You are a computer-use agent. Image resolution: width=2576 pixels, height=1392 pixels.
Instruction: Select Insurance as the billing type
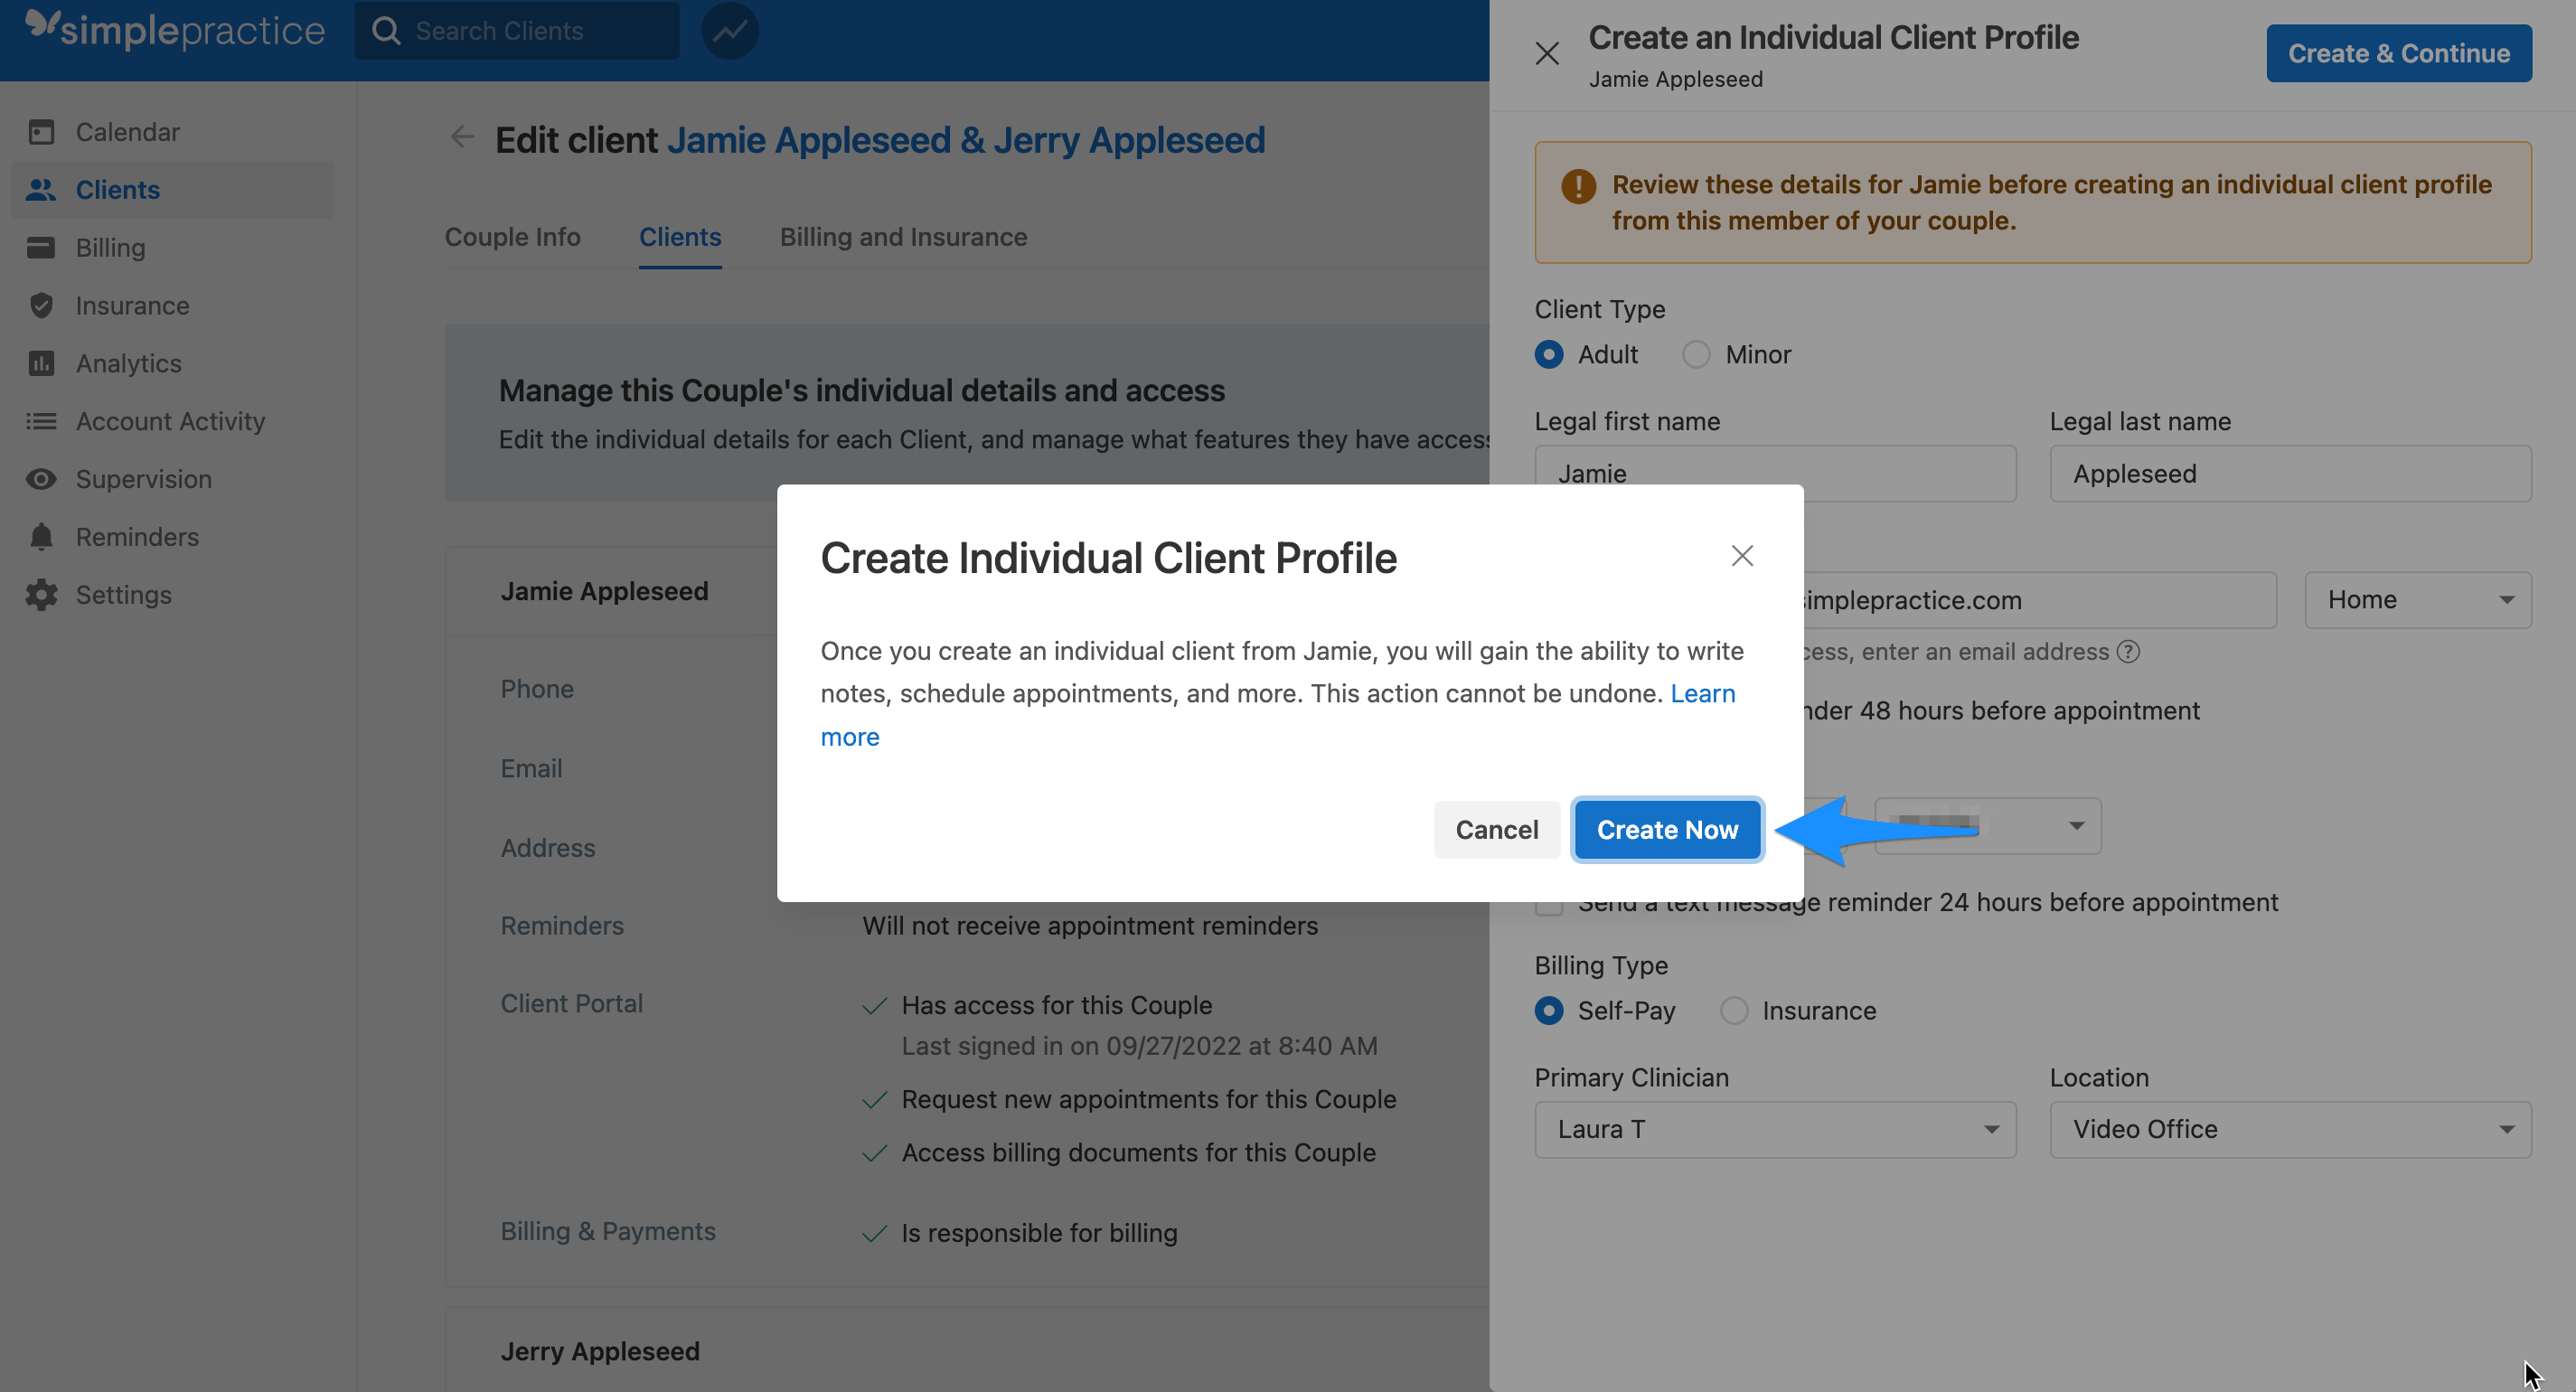1734,1010
